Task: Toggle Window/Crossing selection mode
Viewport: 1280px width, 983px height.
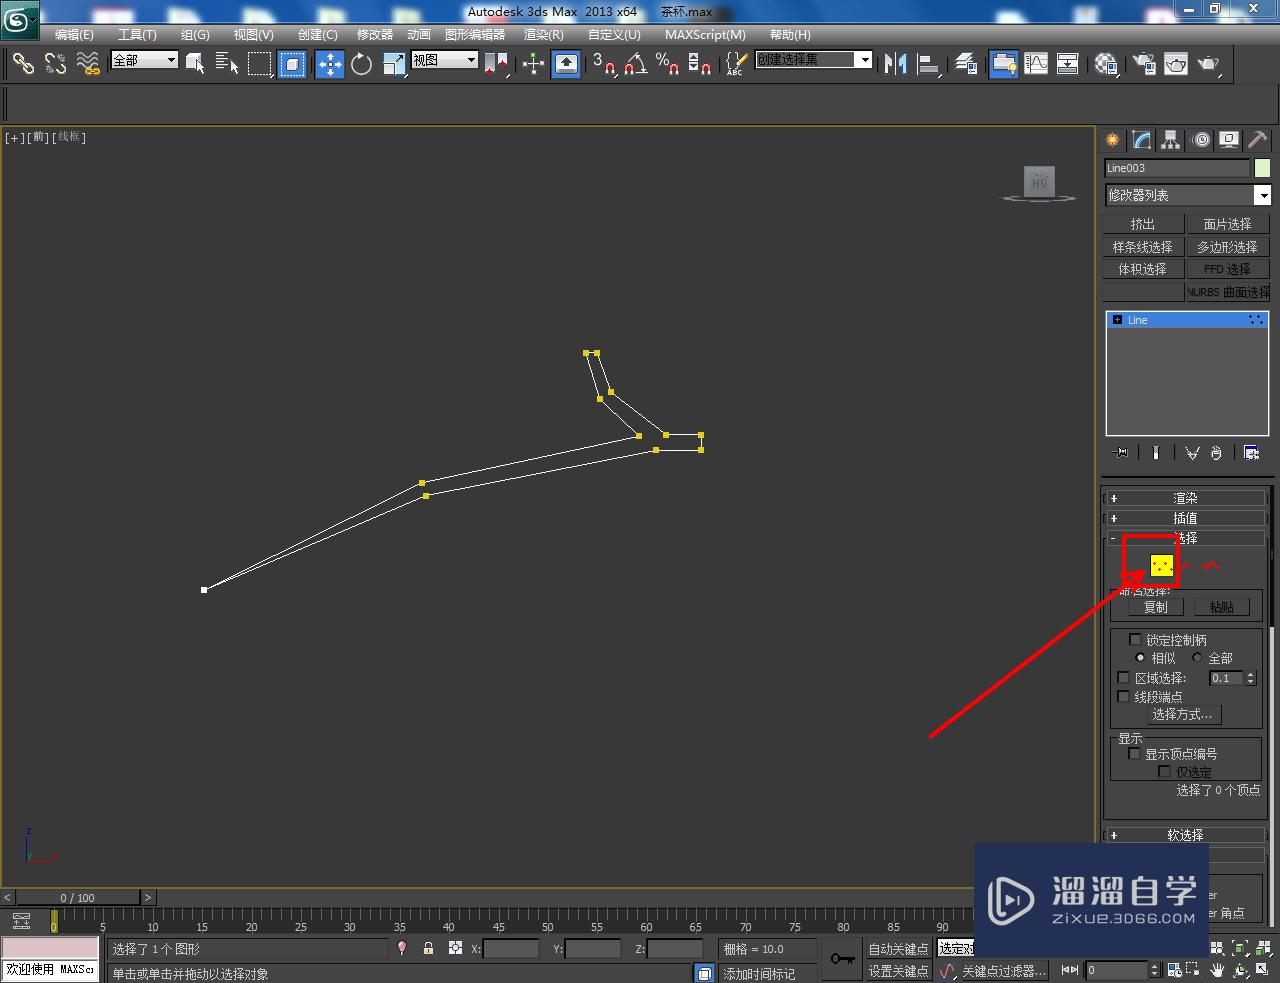Action: [292, 64]
